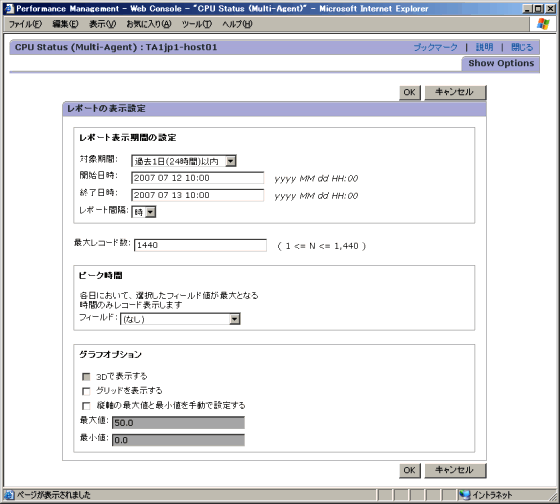Click the 終了日時 input field
Viewport: 560px width, 504px height.
point(198,195)
